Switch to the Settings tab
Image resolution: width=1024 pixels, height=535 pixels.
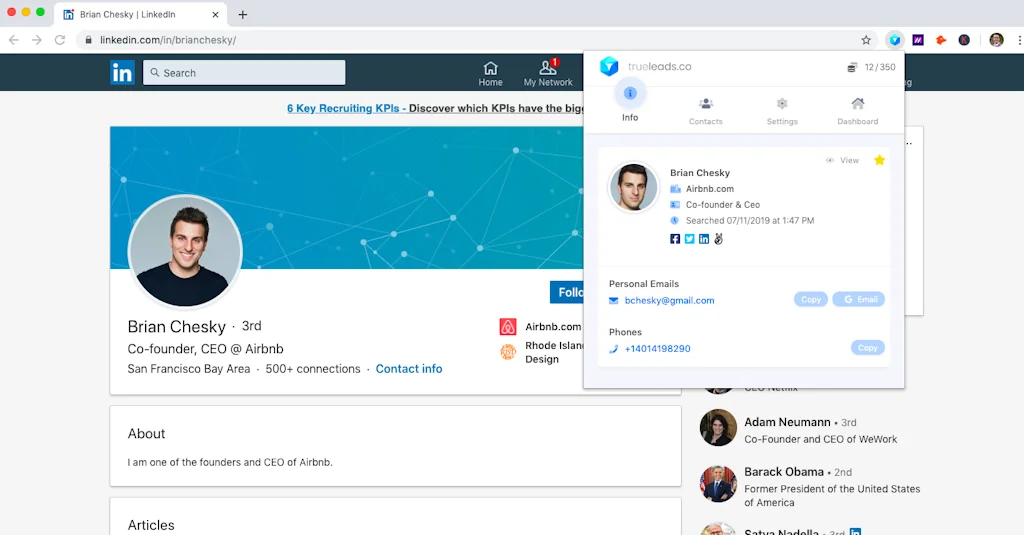pos(782,111)
